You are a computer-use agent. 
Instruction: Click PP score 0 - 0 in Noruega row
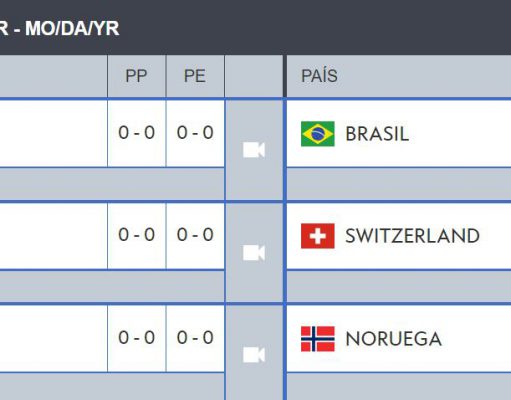pyautogui.click(x=137, y=338)
